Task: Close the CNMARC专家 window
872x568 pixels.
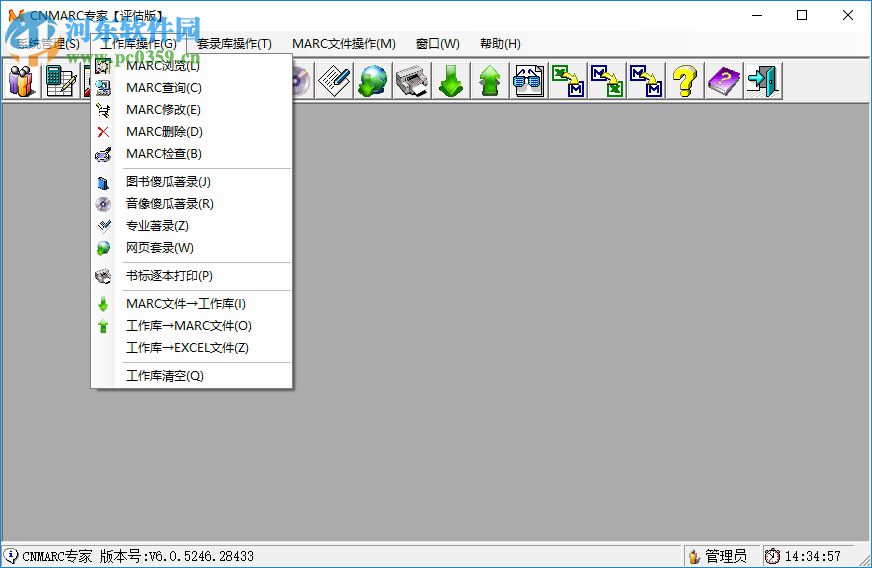Action: (848, 15)
